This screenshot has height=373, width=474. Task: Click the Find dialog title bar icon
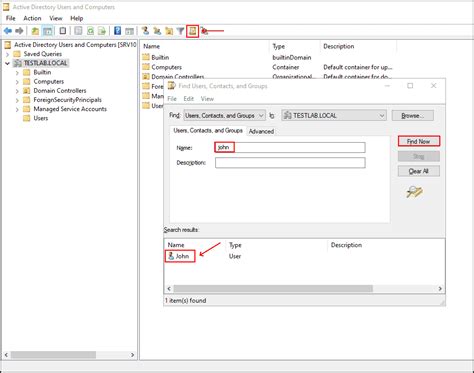[x=172, y=86]
